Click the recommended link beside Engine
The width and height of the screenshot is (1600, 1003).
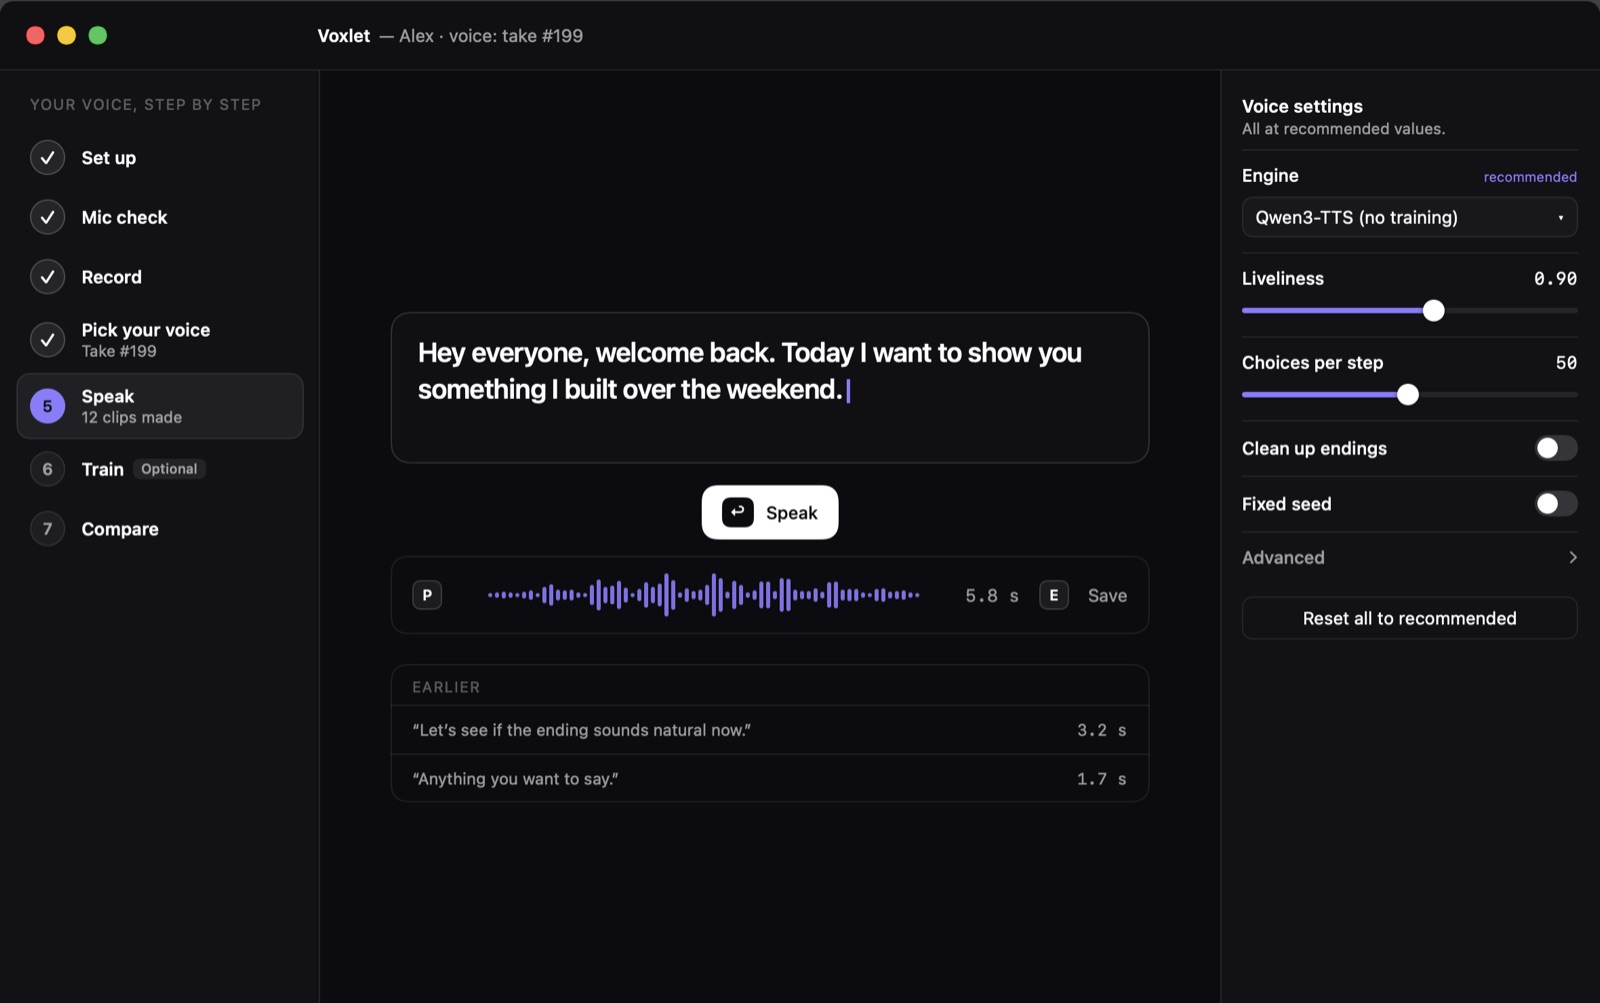(1530, 177)
